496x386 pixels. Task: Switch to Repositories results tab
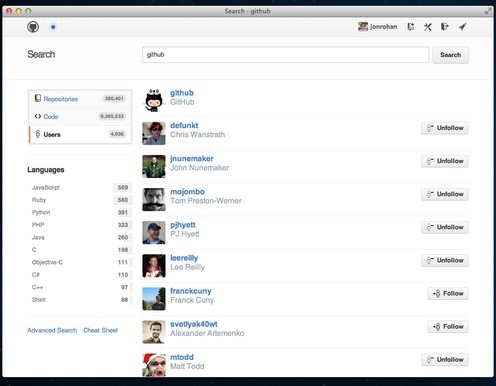click(x=80, y=99)
